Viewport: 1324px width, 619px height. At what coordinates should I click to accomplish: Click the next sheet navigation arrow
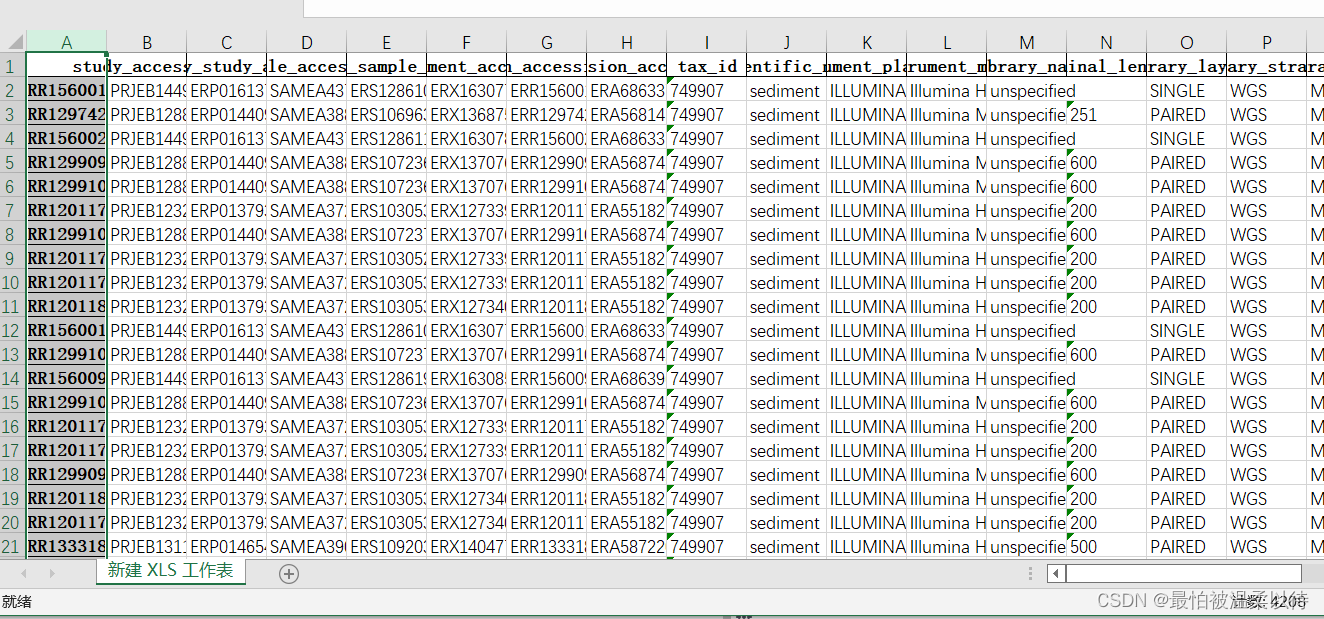[x=52, y=573]
